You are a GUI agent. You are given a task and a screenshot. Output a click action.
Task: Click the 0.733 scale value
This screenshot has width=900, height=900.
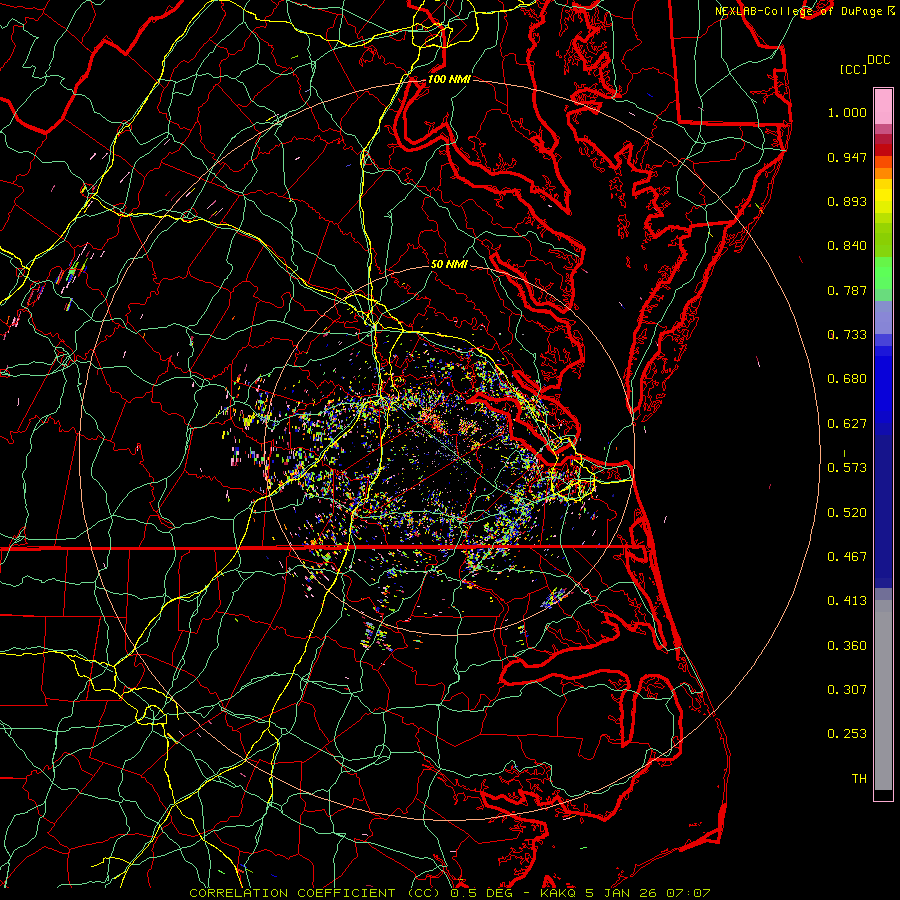click(847, 335)
